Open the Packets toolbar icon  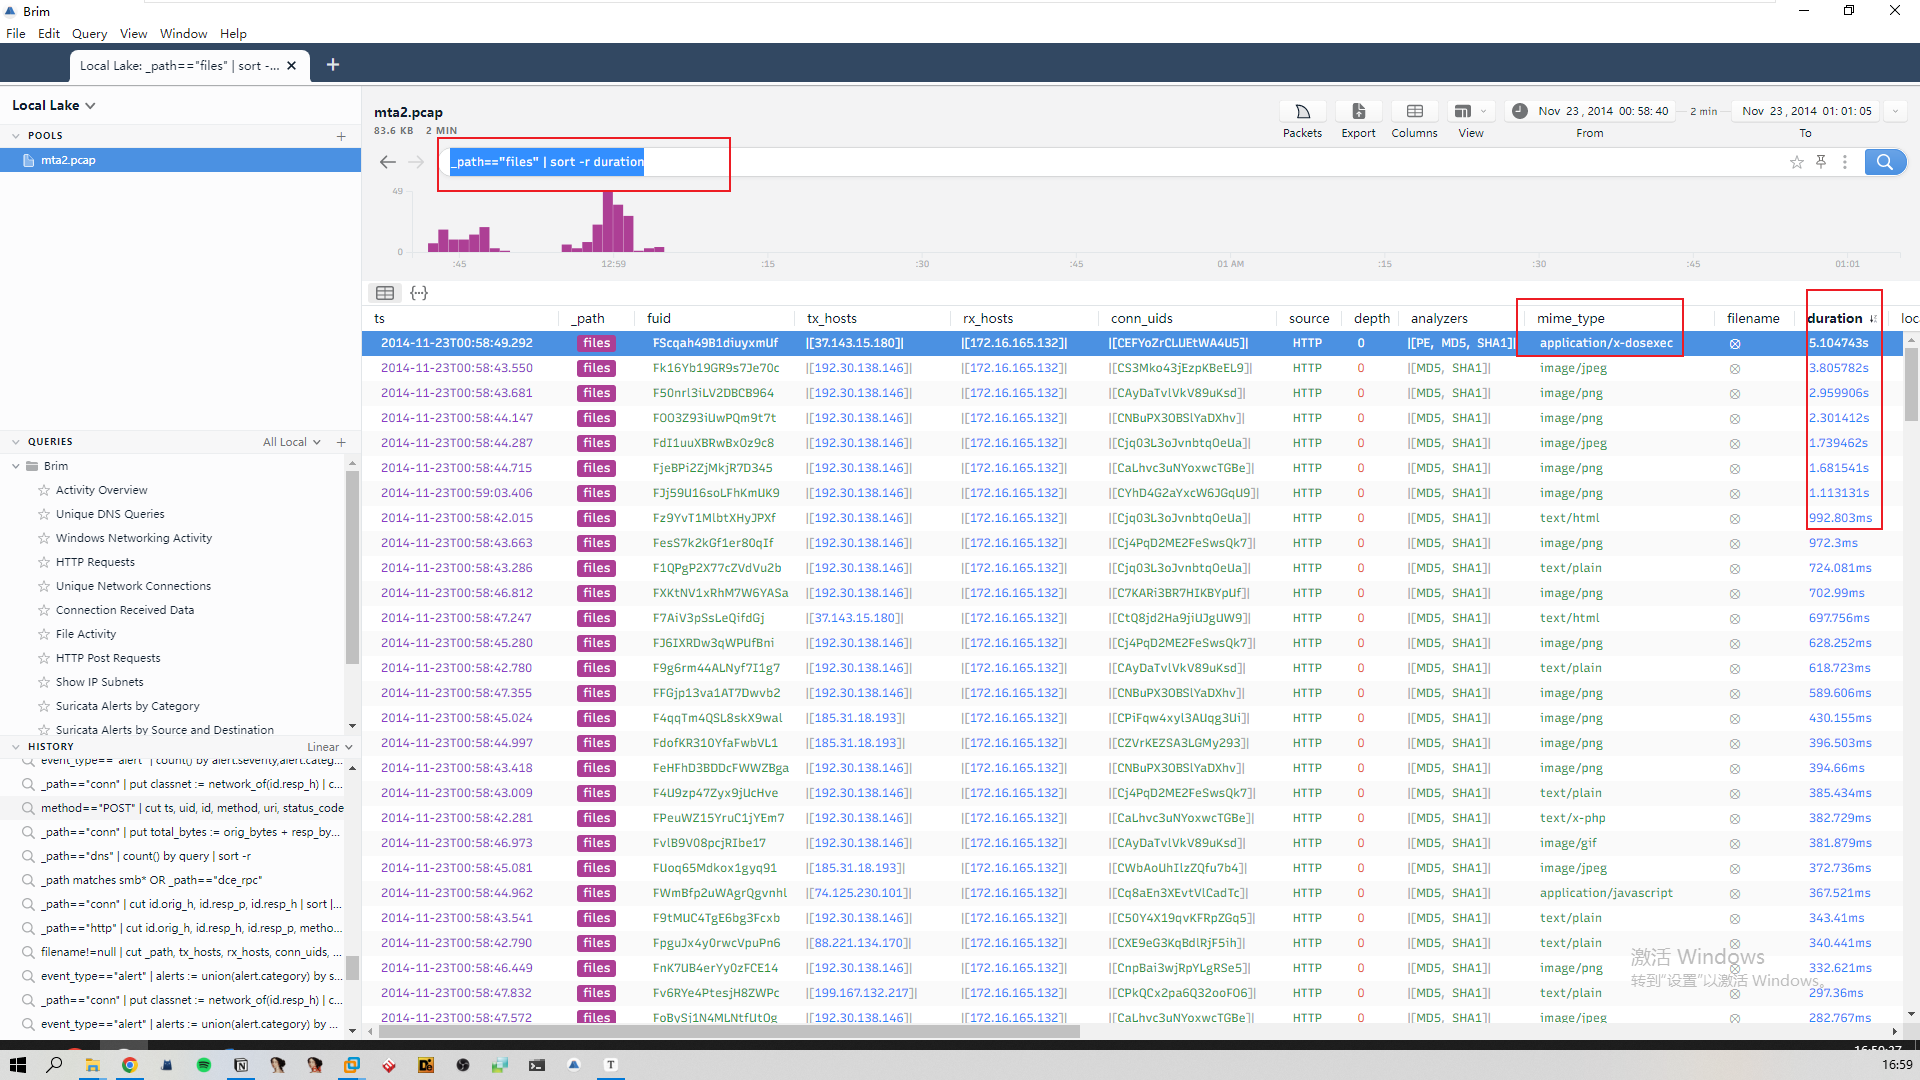click(x=1302, y=112)
